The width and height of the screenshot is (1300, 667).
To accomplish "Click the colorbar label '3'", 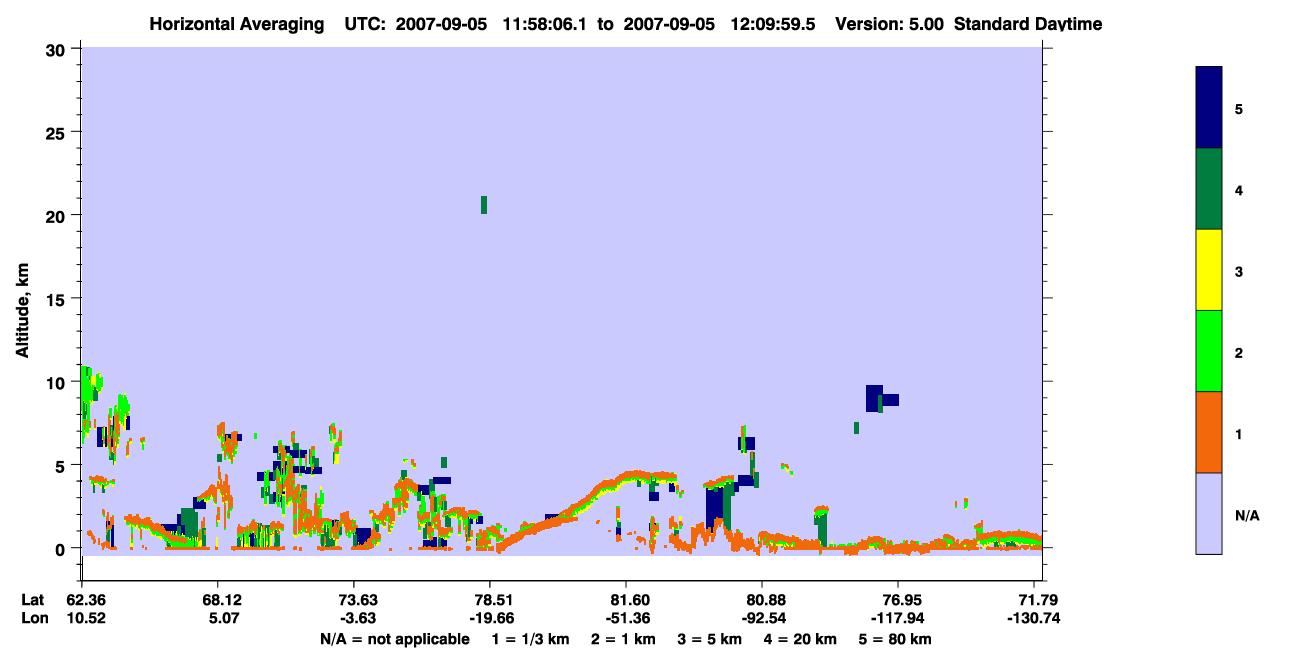I will tap(1239, 271).
